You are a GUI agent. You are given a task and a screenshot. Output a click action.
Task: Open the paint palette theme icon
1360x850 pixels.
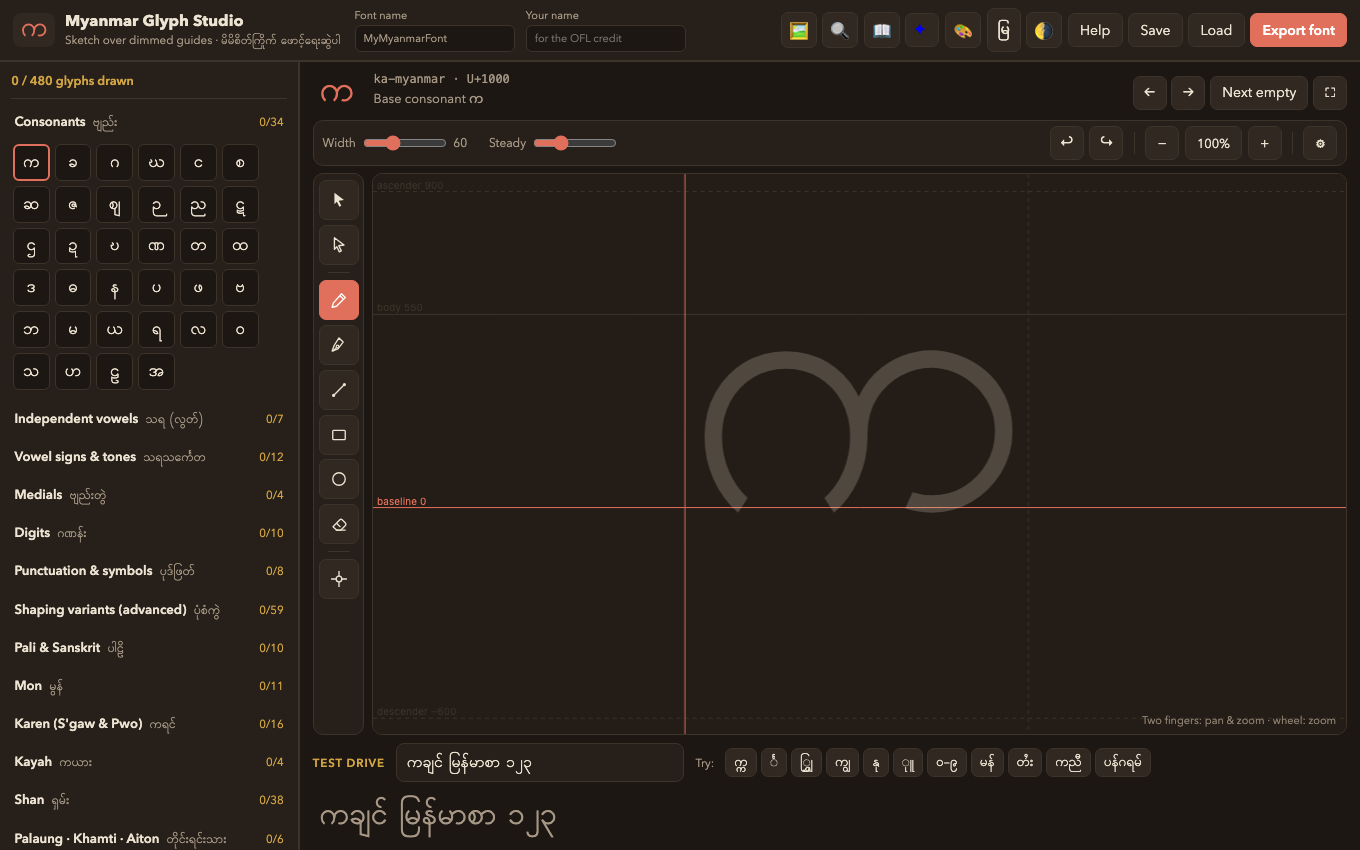click(962, 30)
